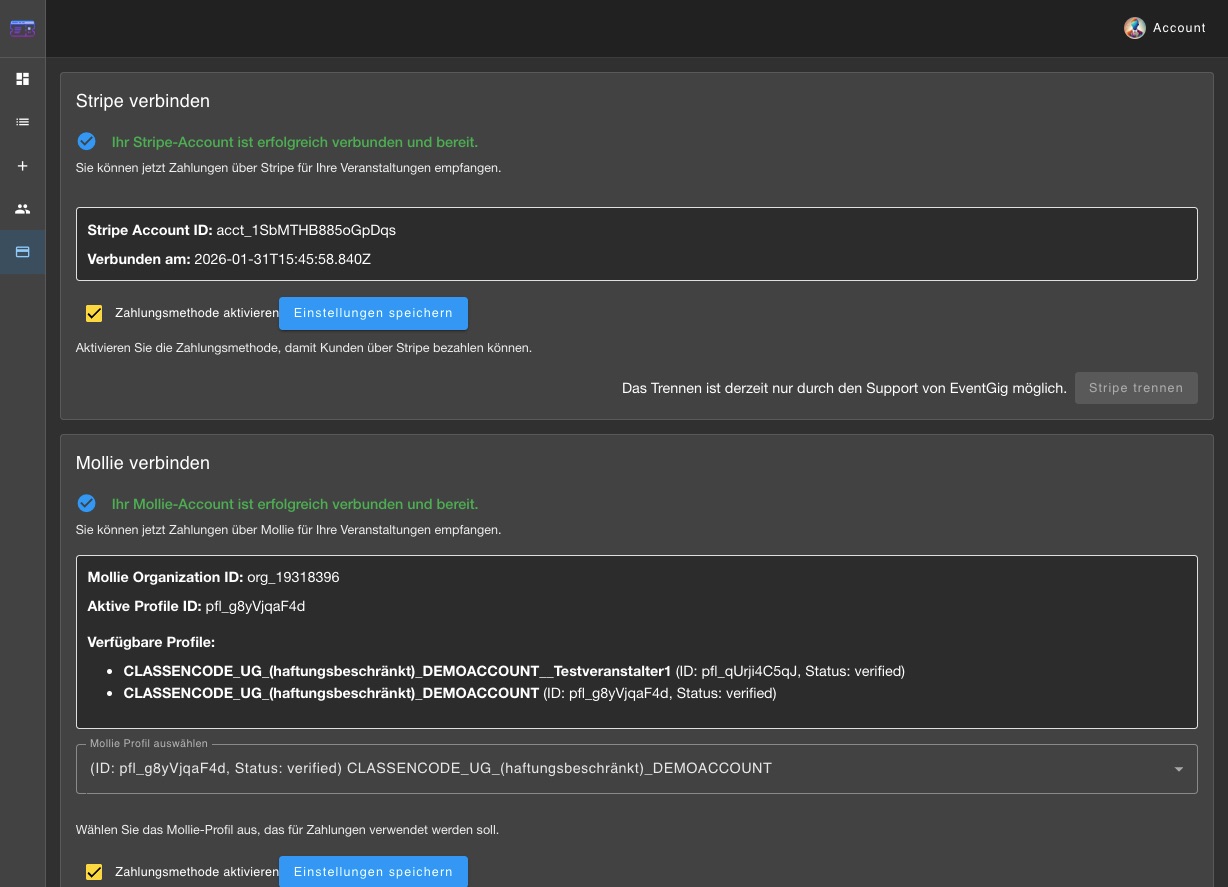Click the Account avatar image
This screenshot has height=887, width=1228.
[x=1134, y=28]
